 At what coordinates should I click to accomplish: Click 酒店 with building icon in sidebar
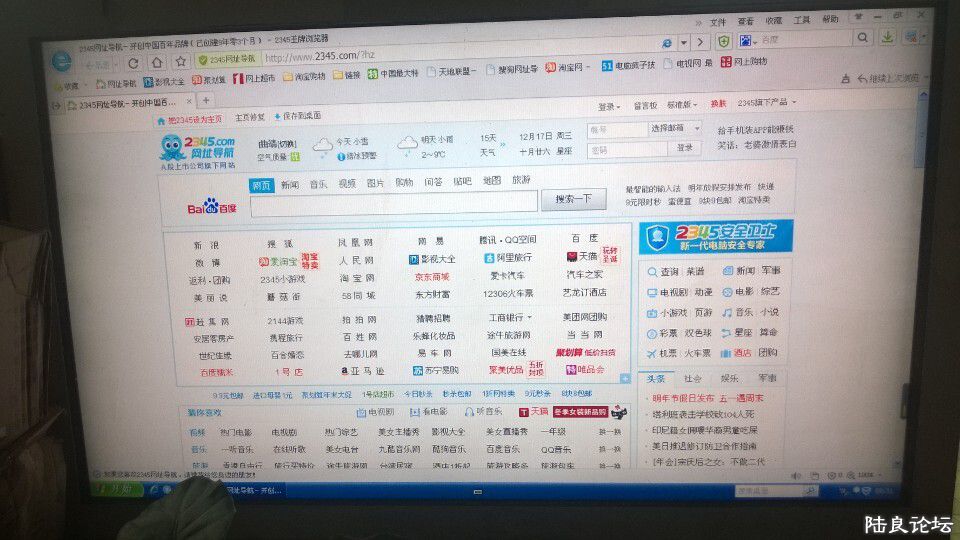735,353
